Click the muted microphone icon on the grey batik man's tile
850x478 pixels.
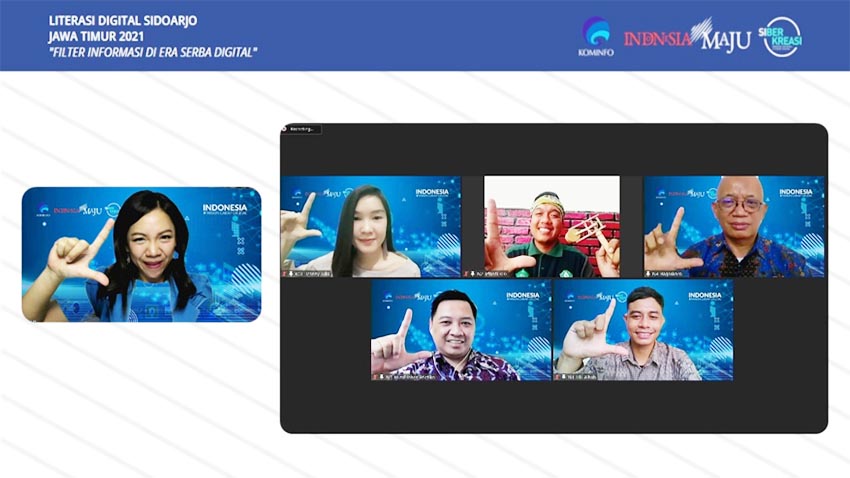pos(557,377)
